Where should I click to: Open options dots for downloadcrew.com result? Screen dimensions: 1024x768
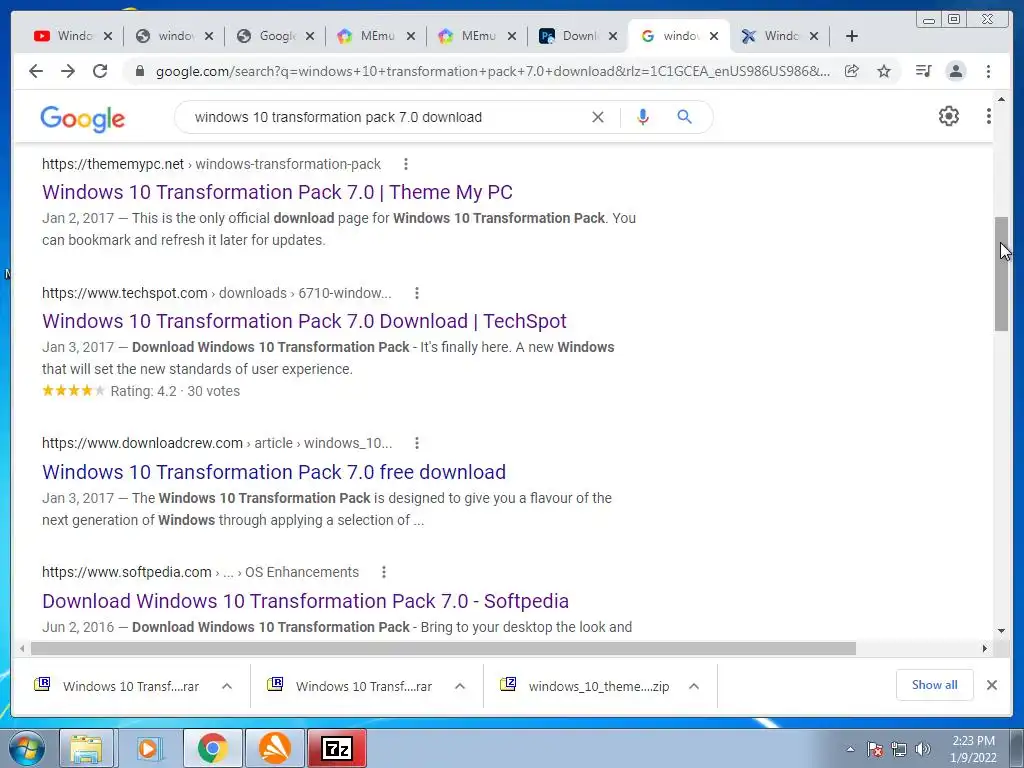(x=417, y=443)
